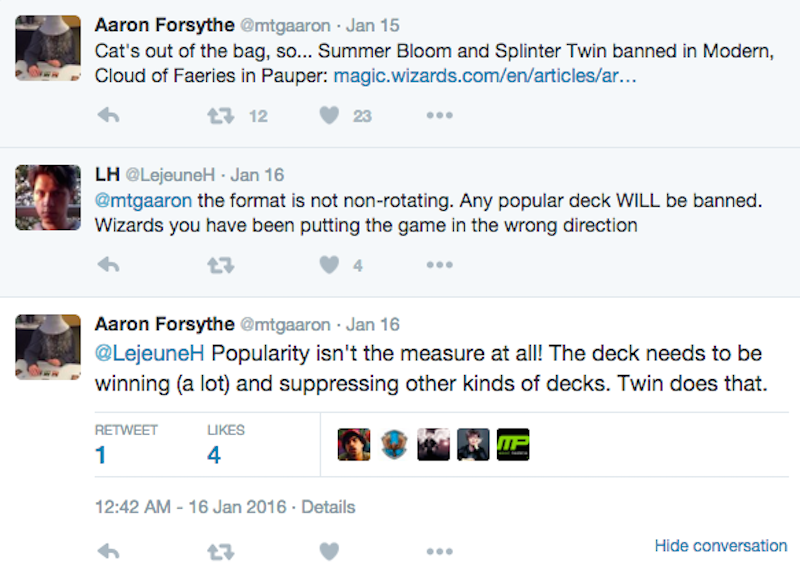Open the @LejeuneH mention

(x=149, y=353)
